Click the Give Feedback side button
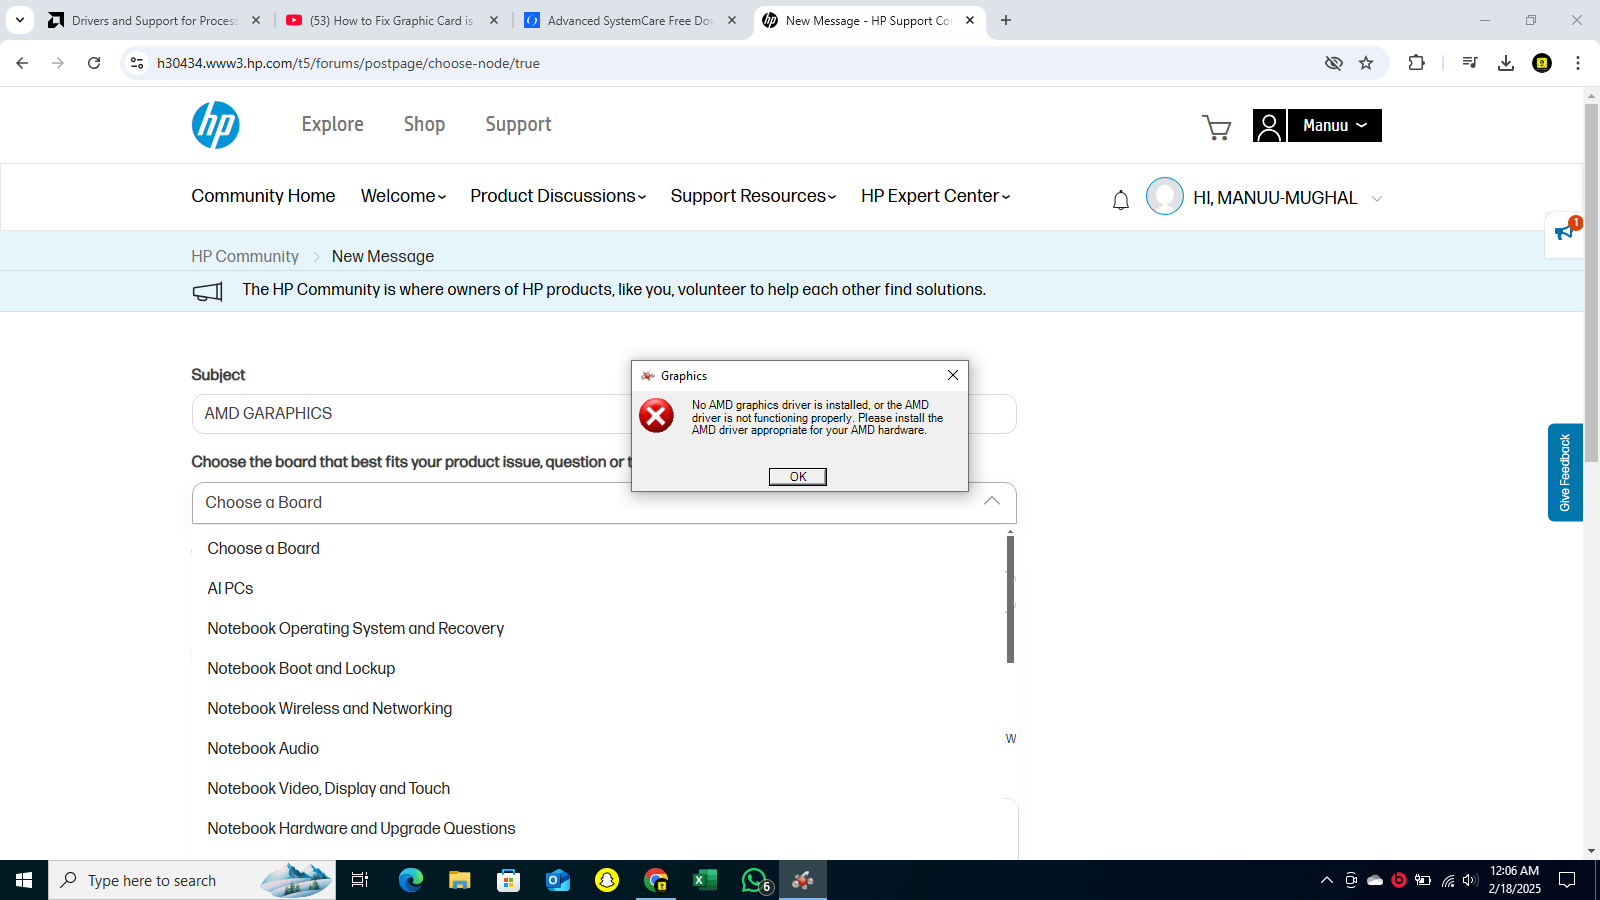Screen dimensions: 1600x900 click(1565, 472)
